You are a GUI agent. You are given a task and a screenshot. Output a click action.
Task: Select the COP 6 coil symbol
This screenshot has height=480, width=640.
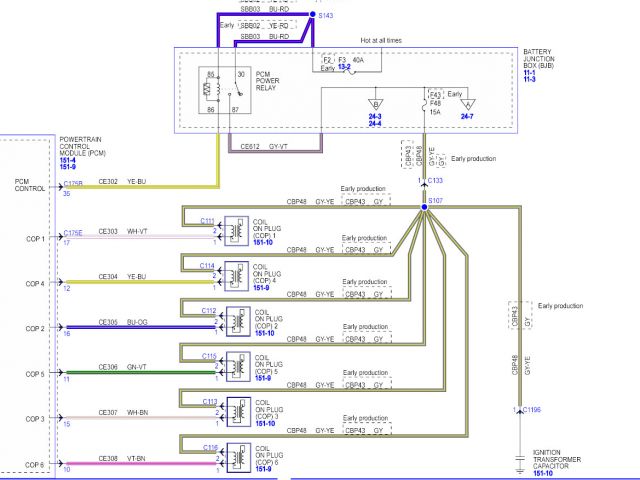(x=238, y=456)
